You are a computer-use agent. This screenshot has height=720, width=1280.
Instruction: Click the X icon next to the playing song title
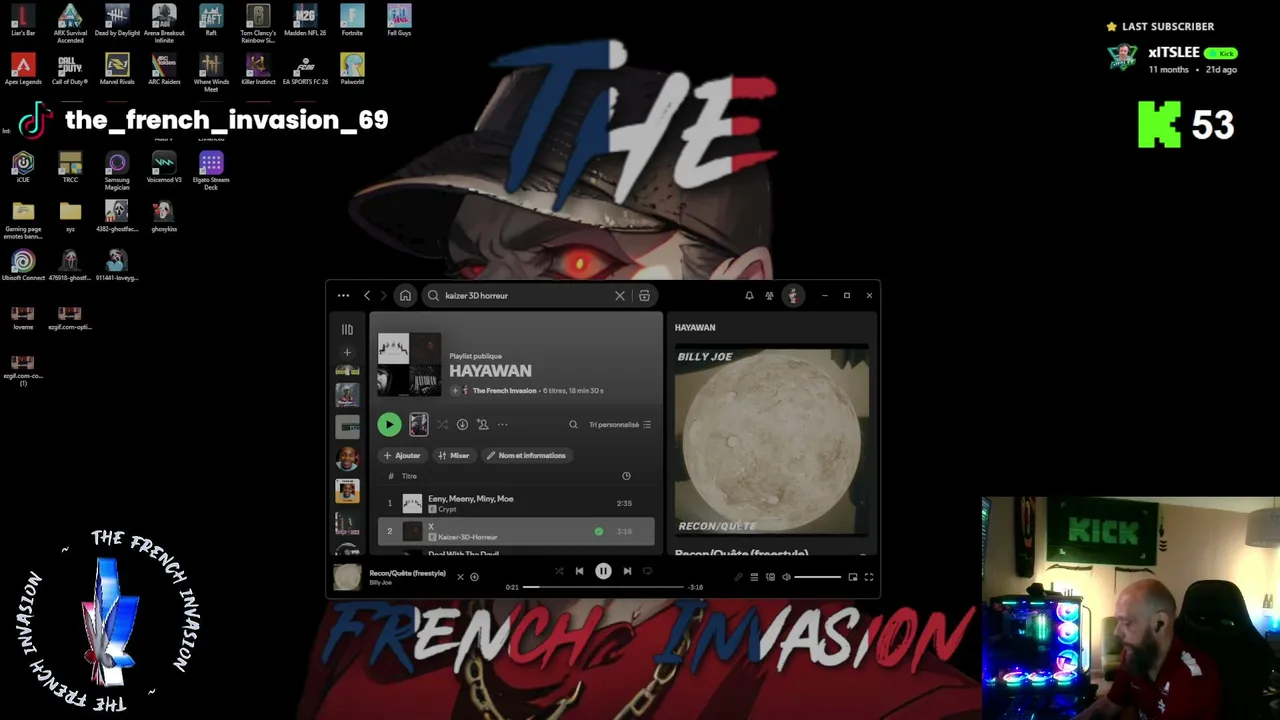460,577
